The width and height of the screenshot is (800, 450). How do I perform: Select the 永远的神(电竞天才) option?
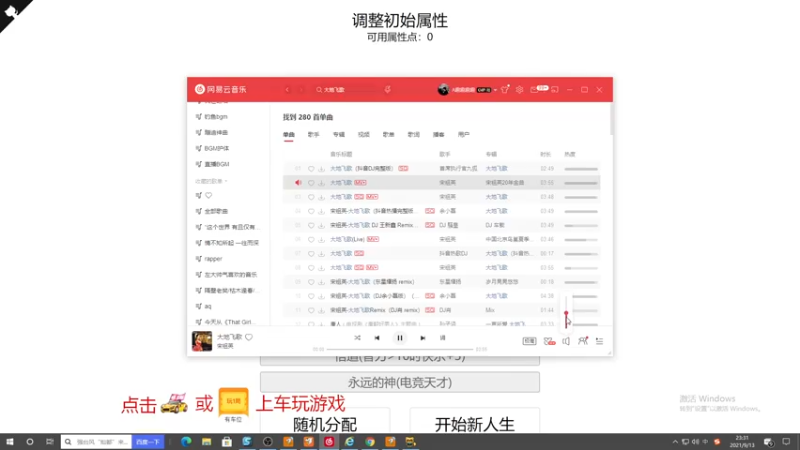[x=400, y=382]
